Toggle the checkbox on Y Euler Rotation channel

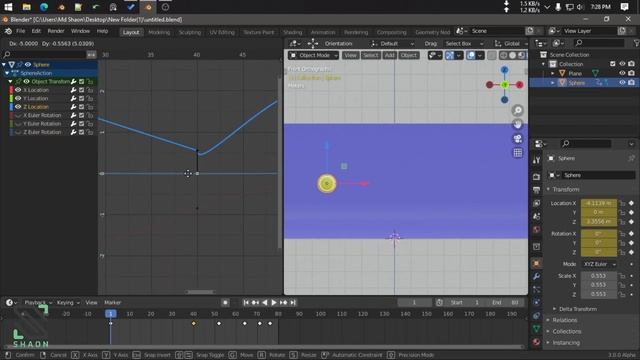82,124
